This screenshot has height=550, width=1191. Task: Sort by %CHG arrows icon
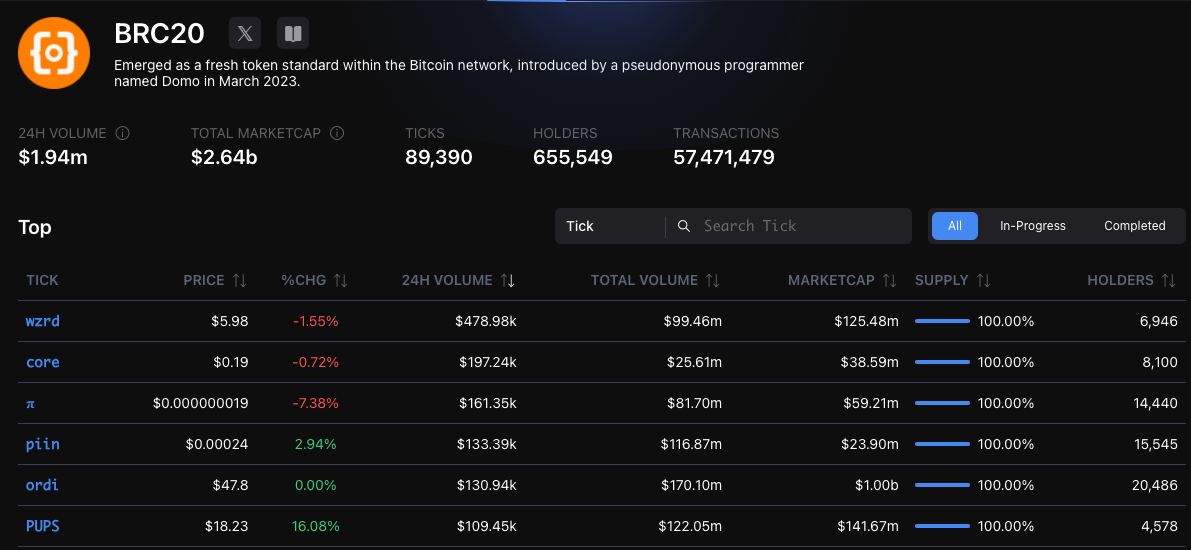click(341, 281)
